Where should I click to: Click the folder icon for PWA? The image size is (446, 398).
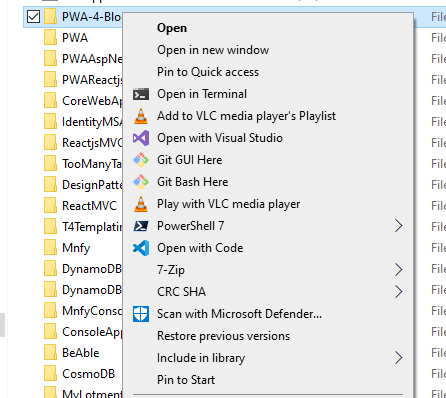(x=50, y=38)
